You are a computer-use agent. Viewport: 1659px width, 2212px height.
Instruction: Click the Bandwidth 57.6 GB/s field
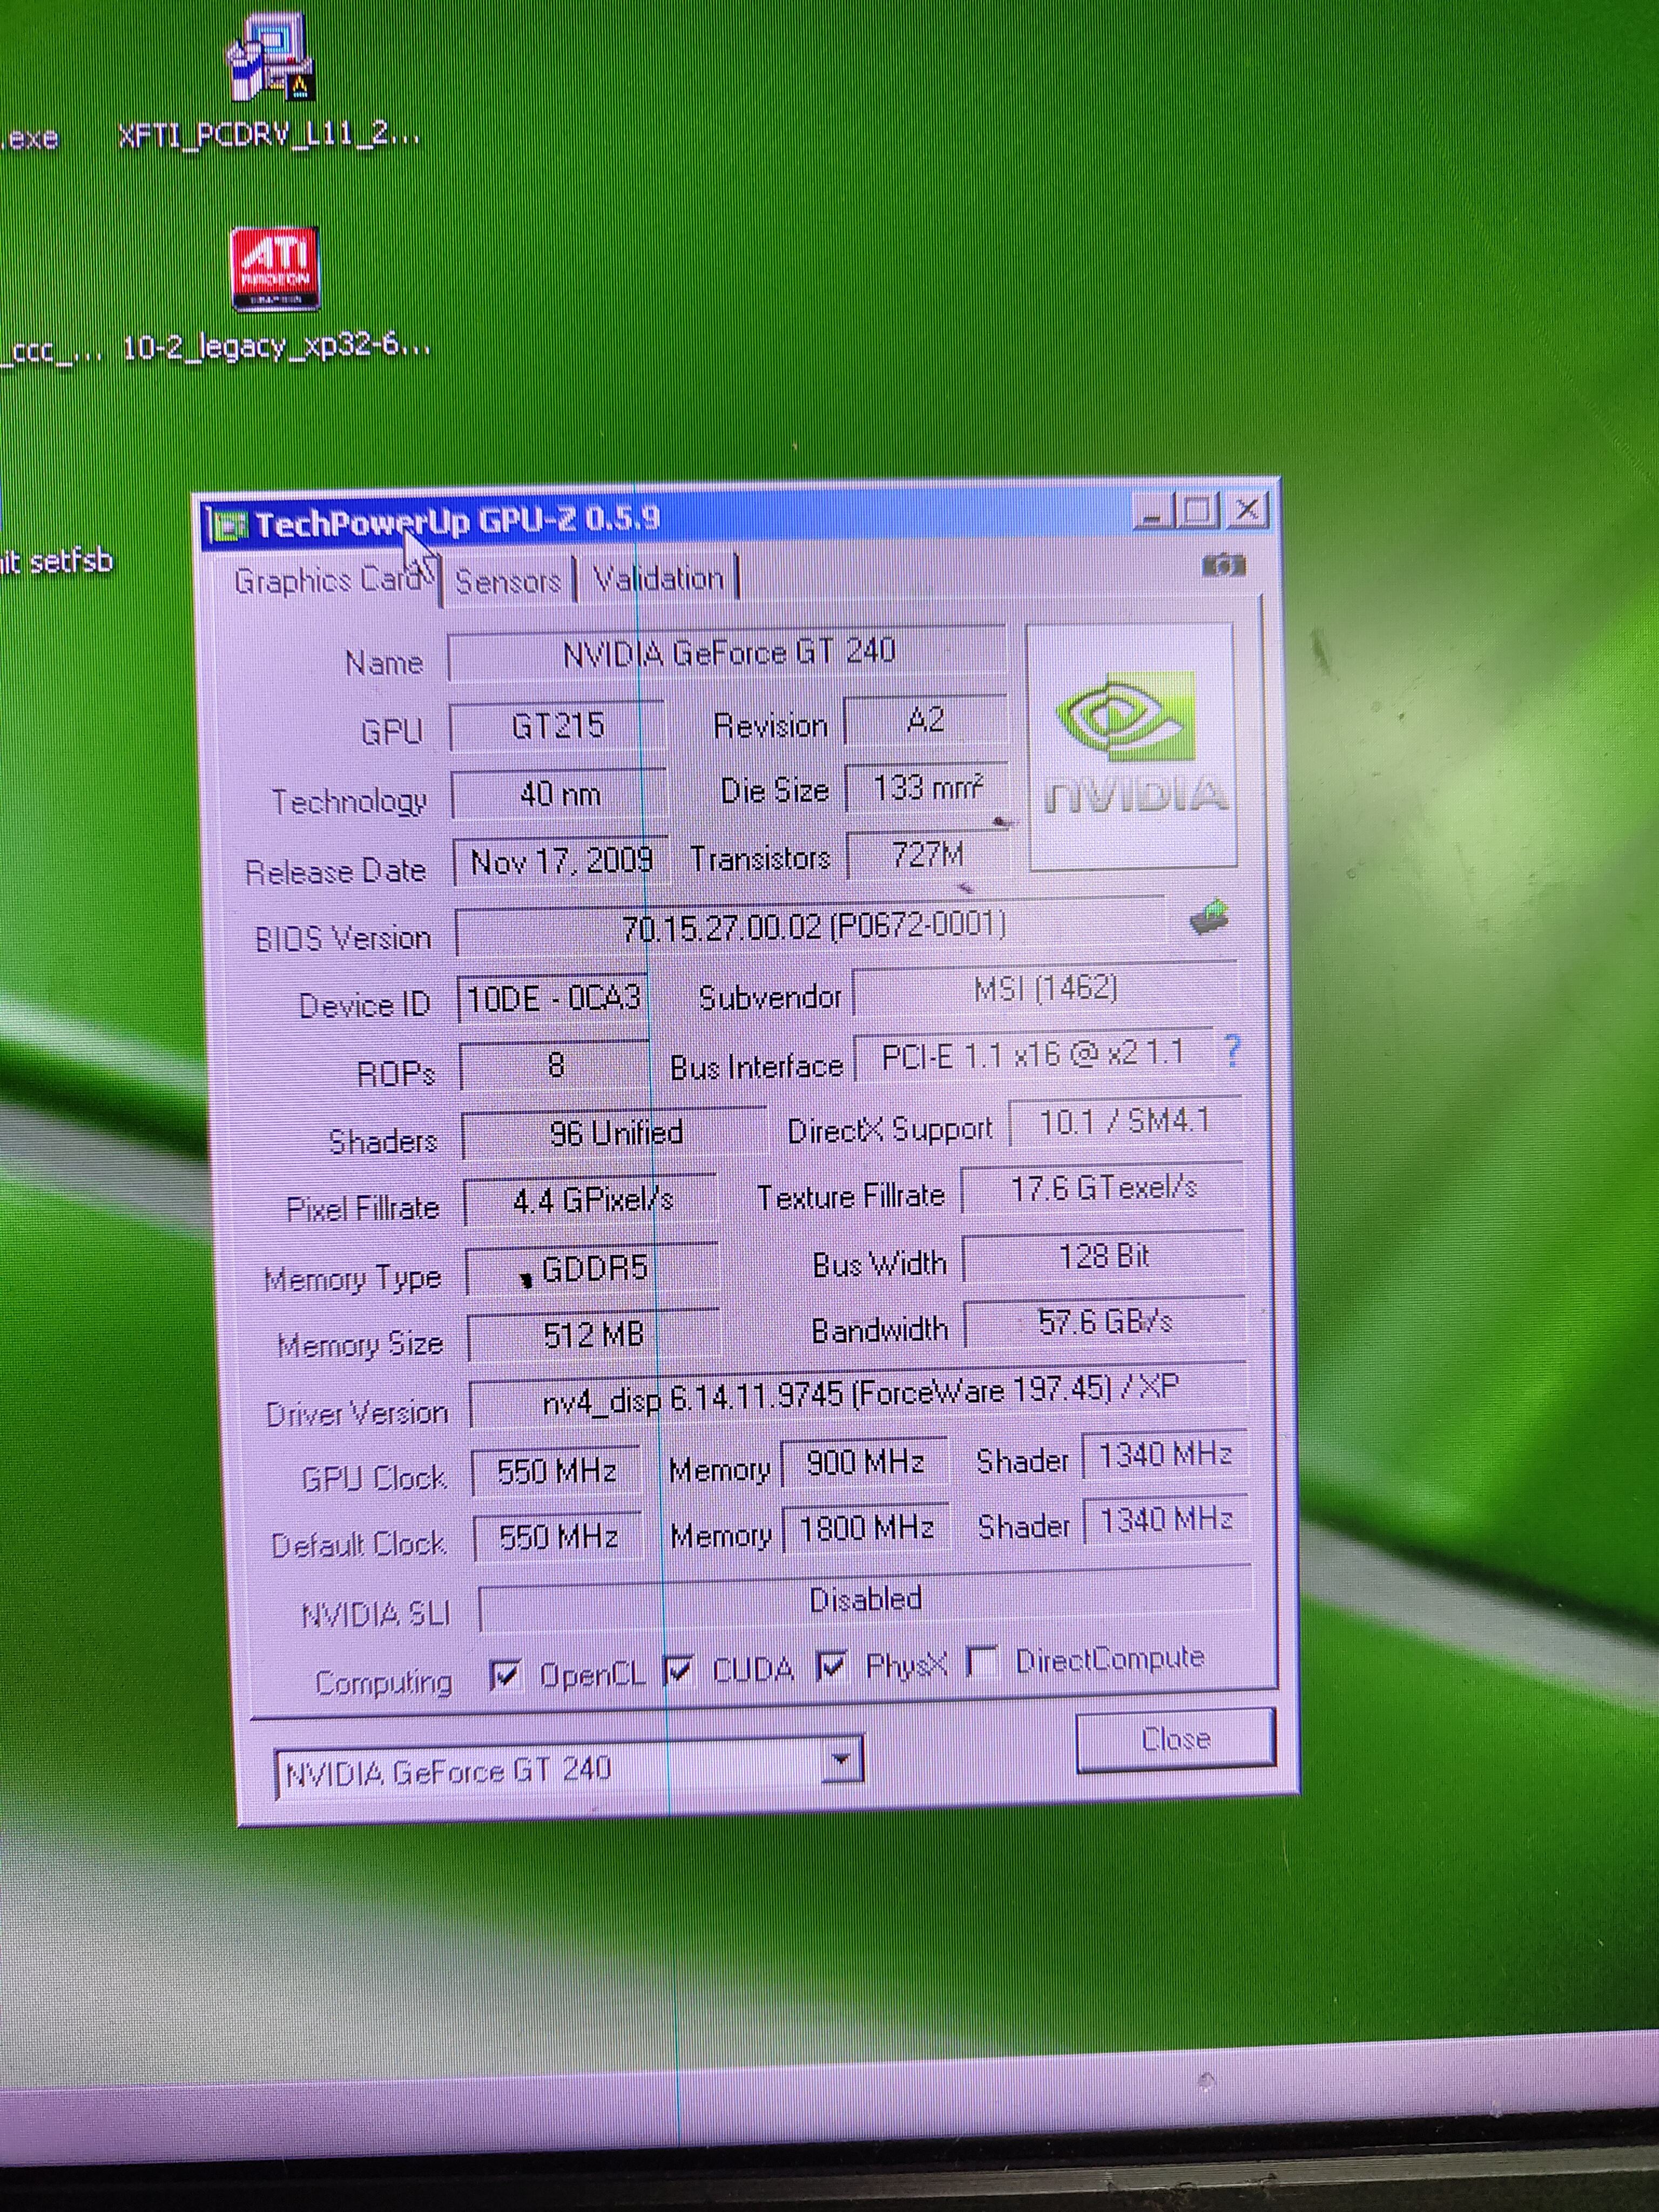[x=1105, y=1322]
